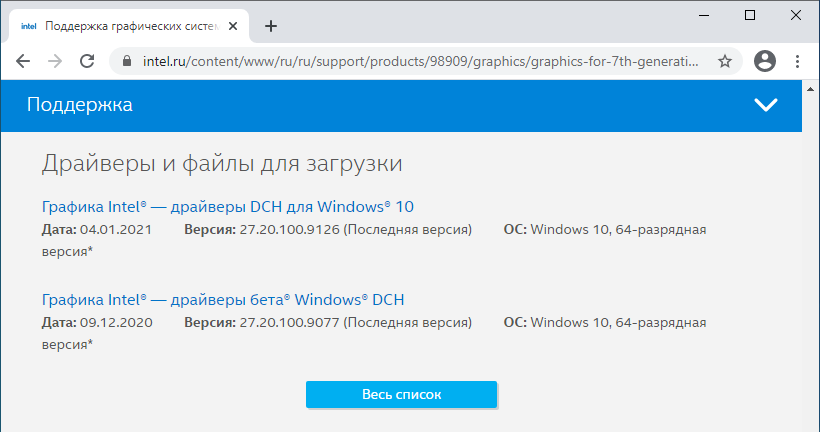
Task: Select the Поддержка графических систем tab
Action: click(130, 26)
